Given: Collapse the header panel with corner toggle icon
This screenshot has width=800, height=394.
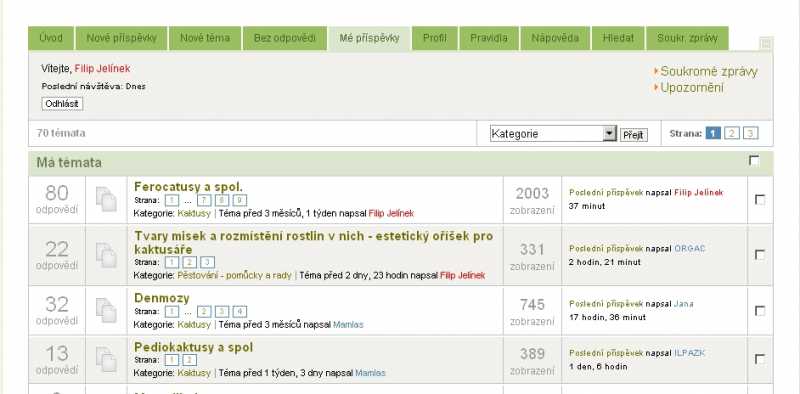Looking at the screenshot, I should point(765,44).
